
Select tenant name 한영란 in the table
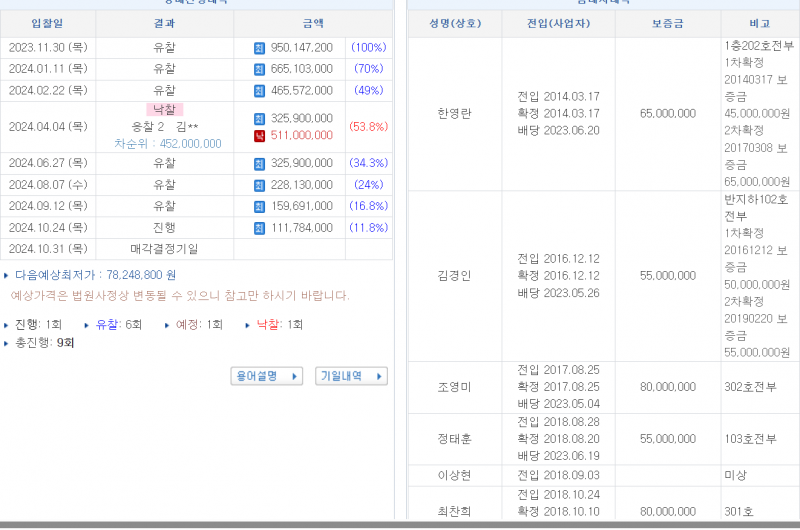454,114
